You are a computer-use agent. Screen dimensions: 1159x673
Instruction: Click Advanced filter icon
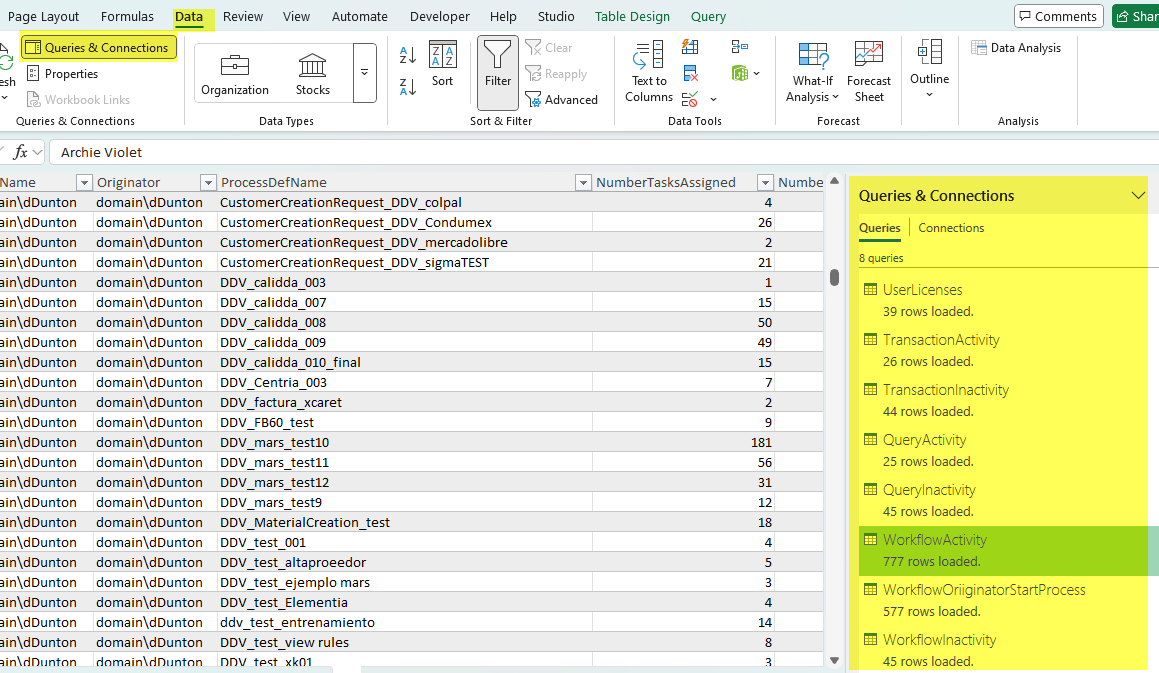tap(561, 100)
